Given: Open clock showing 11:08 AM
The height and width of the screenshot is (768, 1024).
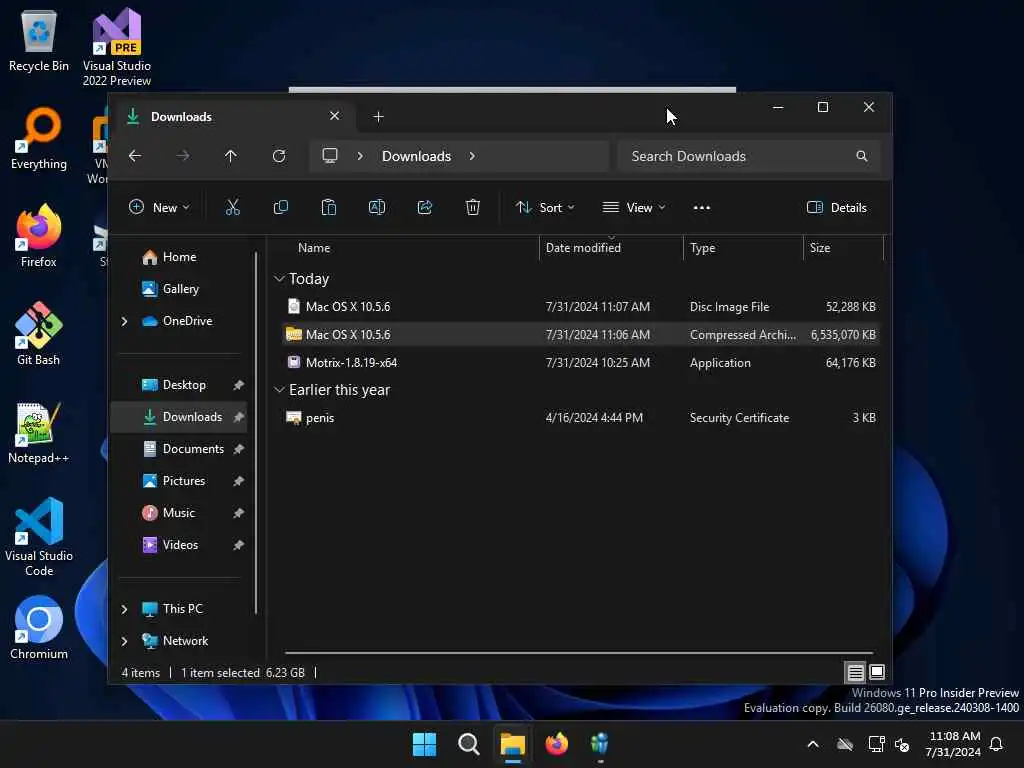Looking at the screenshot, I should pyautogui.click(x=953, y=744).
